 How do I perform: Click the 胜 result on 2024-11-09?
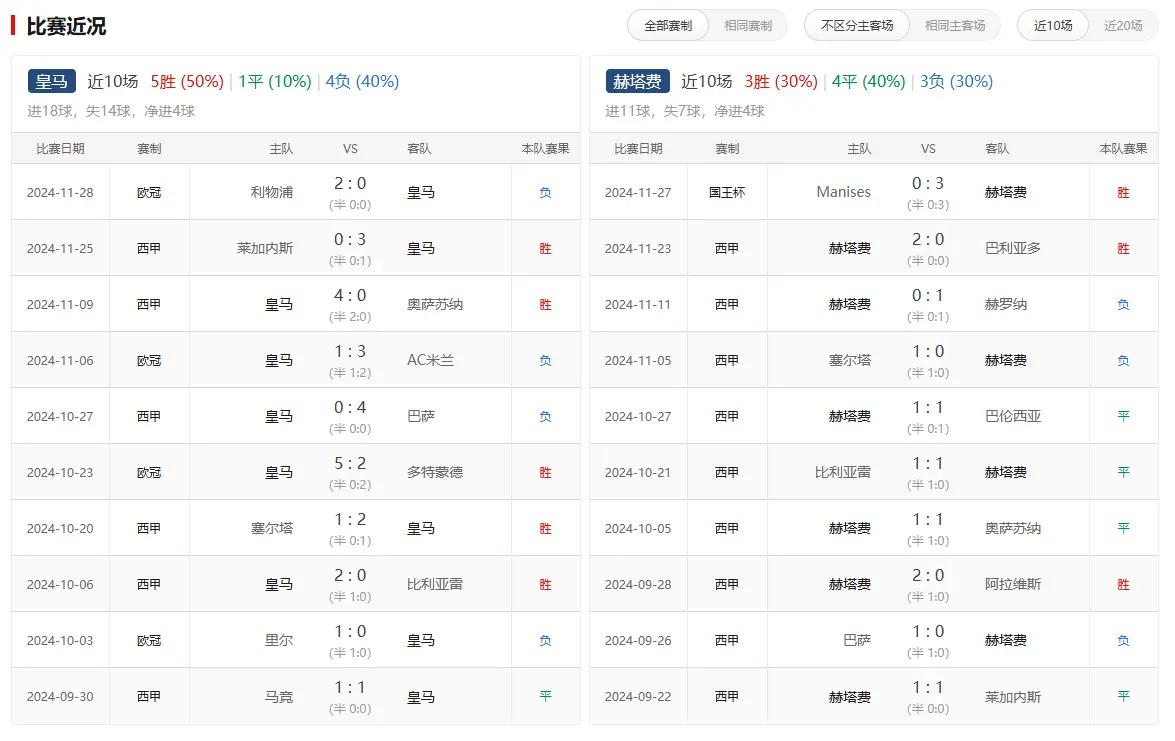(546, 304)
